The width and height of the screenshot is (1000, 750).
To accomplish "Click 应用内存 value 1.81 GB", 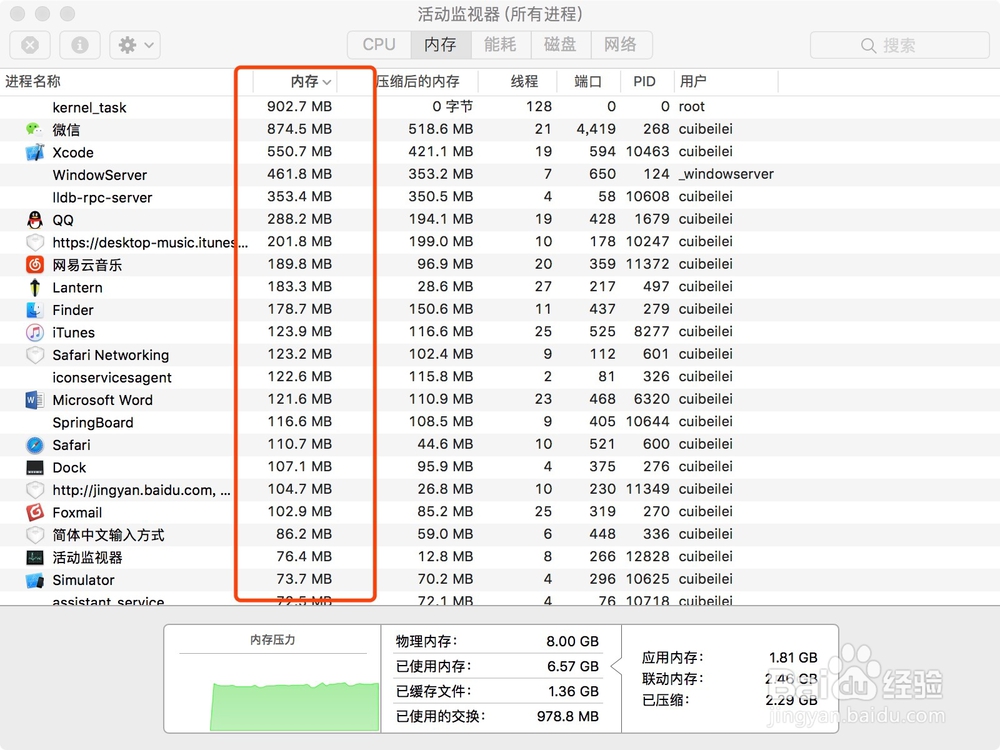I will (793, 658).
